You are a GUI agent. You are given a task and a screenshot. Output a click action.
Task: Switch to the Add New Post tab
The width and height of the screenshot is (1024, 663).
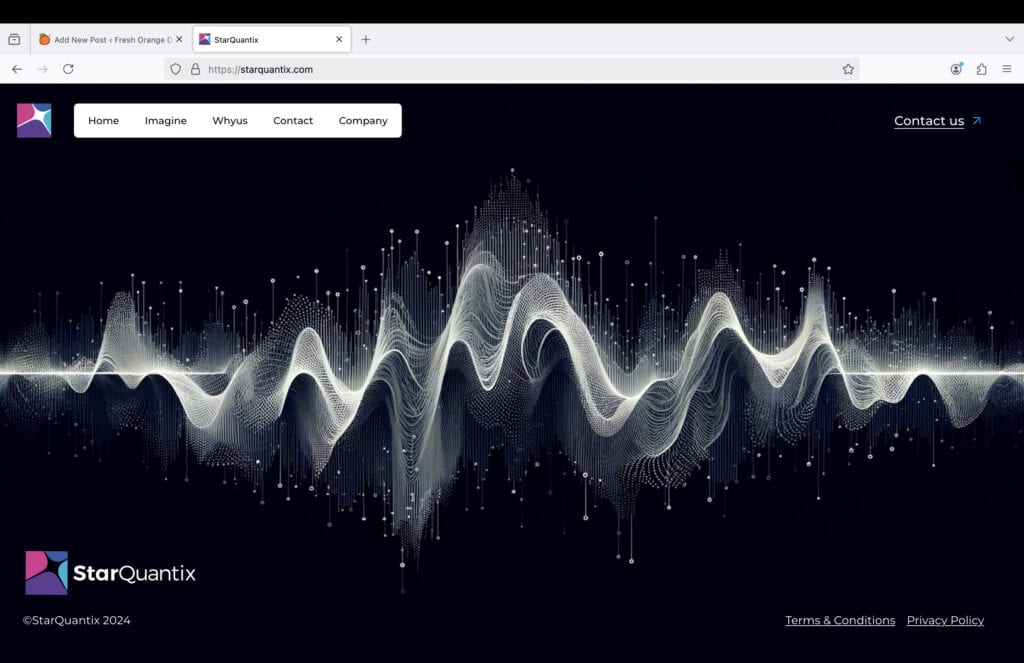(x=105, y=40)
